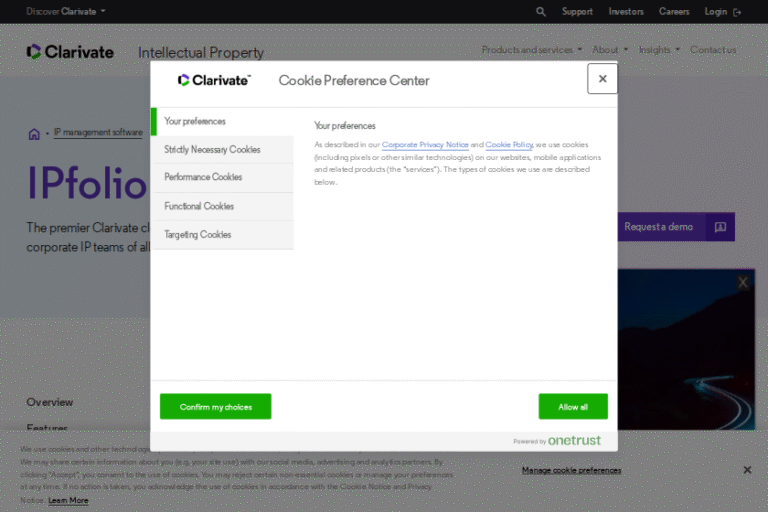Select Strictly Necessary Cookies tab
Viewport: 768px width, 512px height.
click(222, 149)
